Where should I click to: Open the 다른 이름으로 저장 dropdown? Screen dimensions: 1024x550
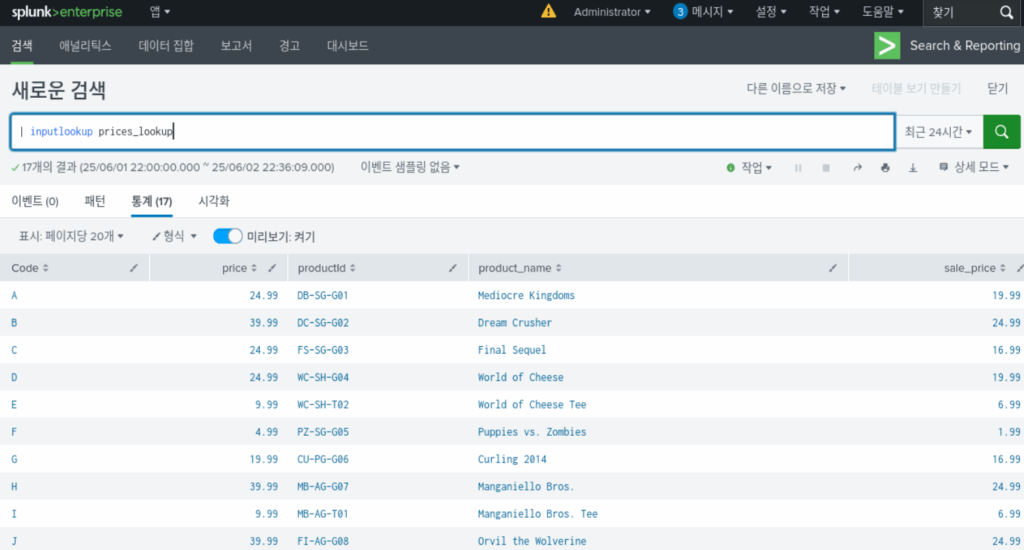coord(796,88)
